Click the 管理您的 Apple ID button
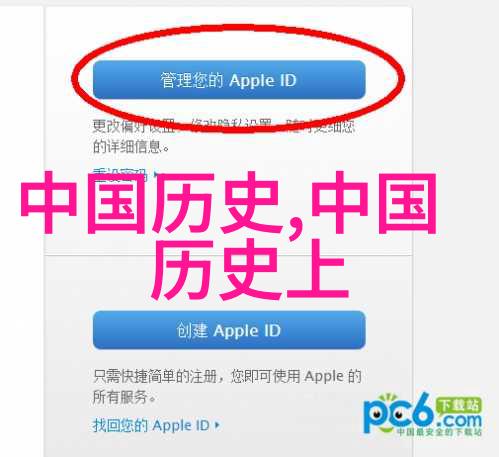This screenshot has width=499, height=457. click(x=229, y=80)
